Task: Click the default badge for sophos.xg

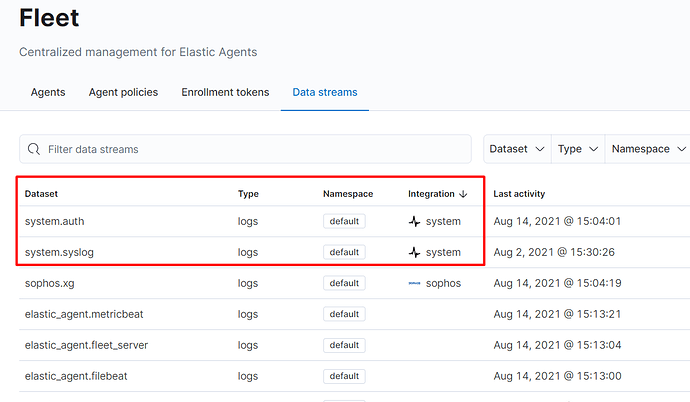Action: [x=344, y=283]
